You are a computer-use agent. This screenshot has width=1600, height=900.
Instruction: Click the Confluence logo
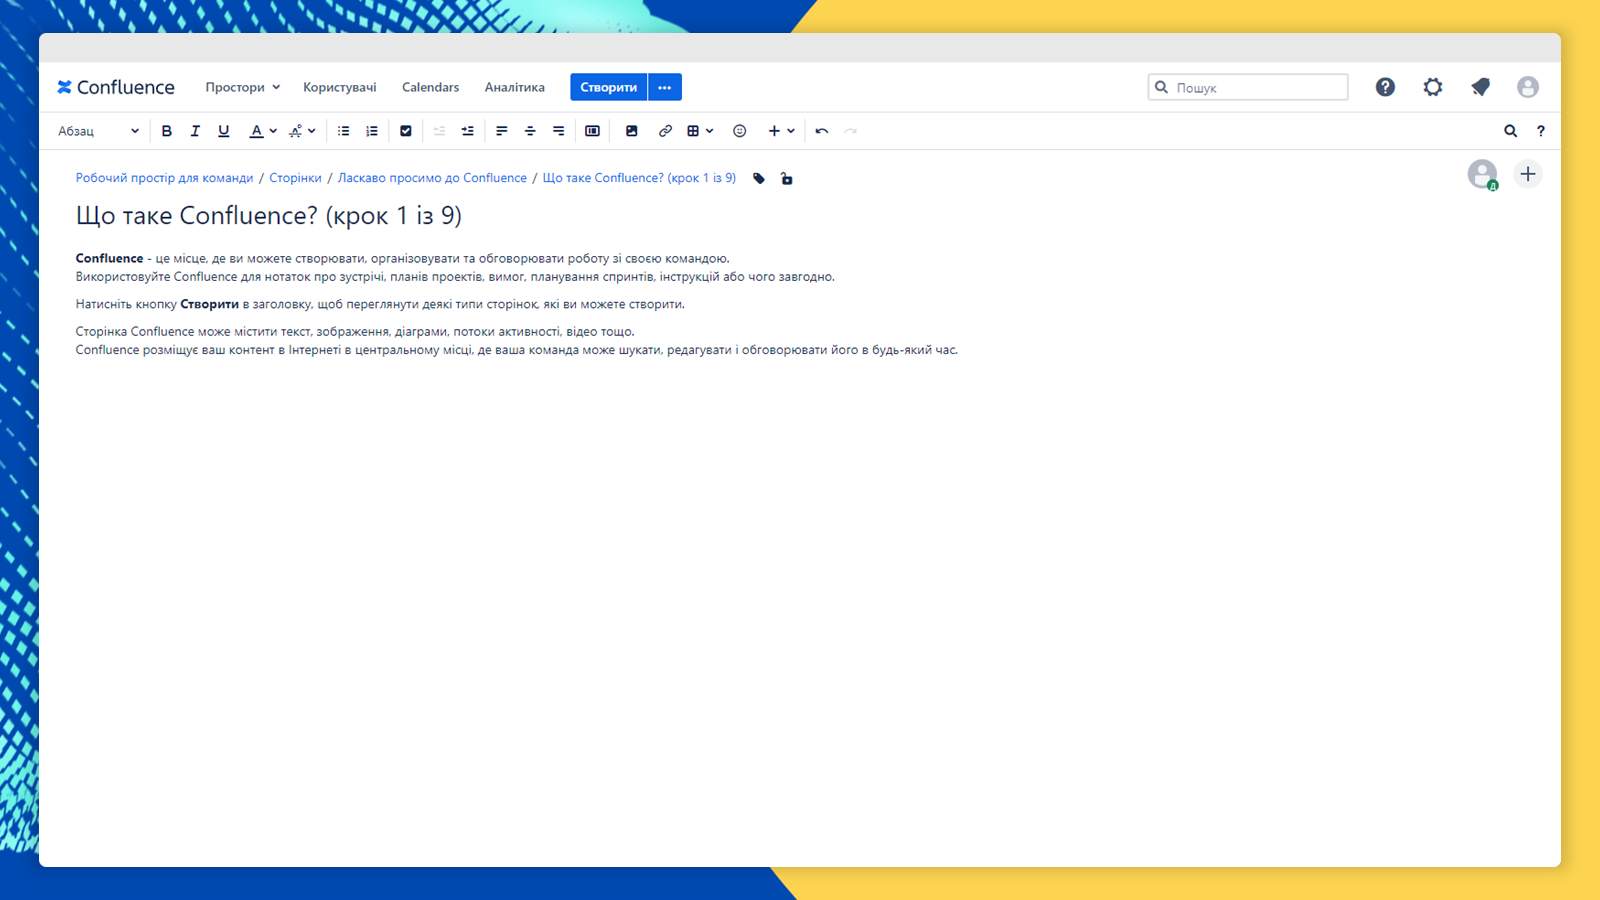(x=116, y=87)
